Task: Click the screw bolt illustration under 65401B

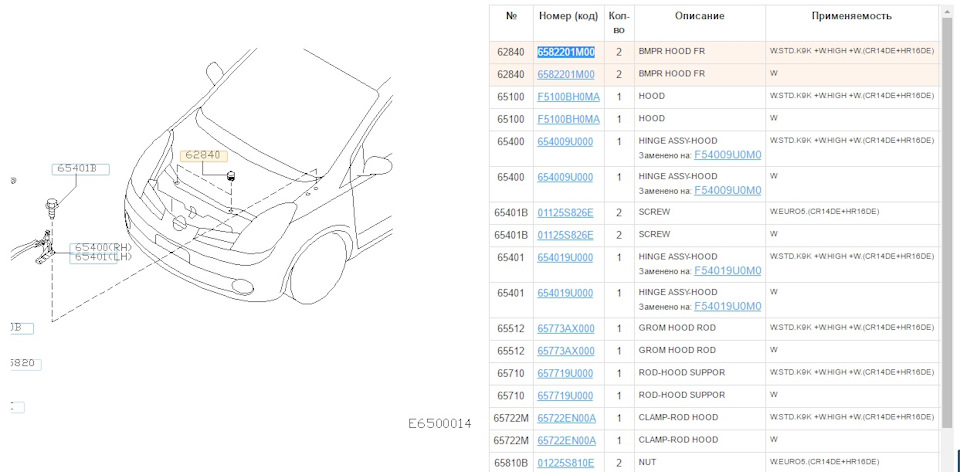Action: click(49, 206)
